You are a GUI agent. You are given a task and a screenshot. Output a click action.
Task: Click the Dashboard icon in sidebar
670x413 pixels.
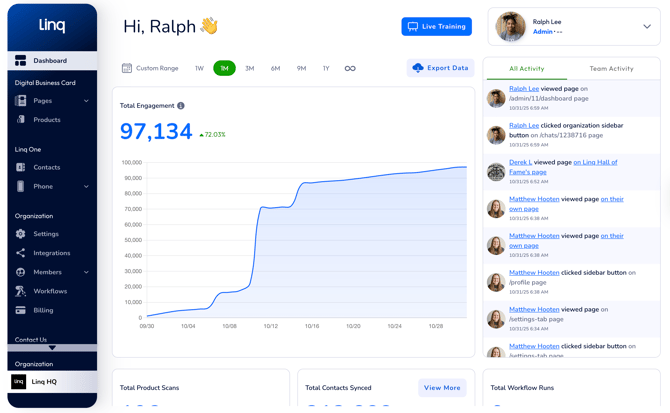tap(21, 61)
